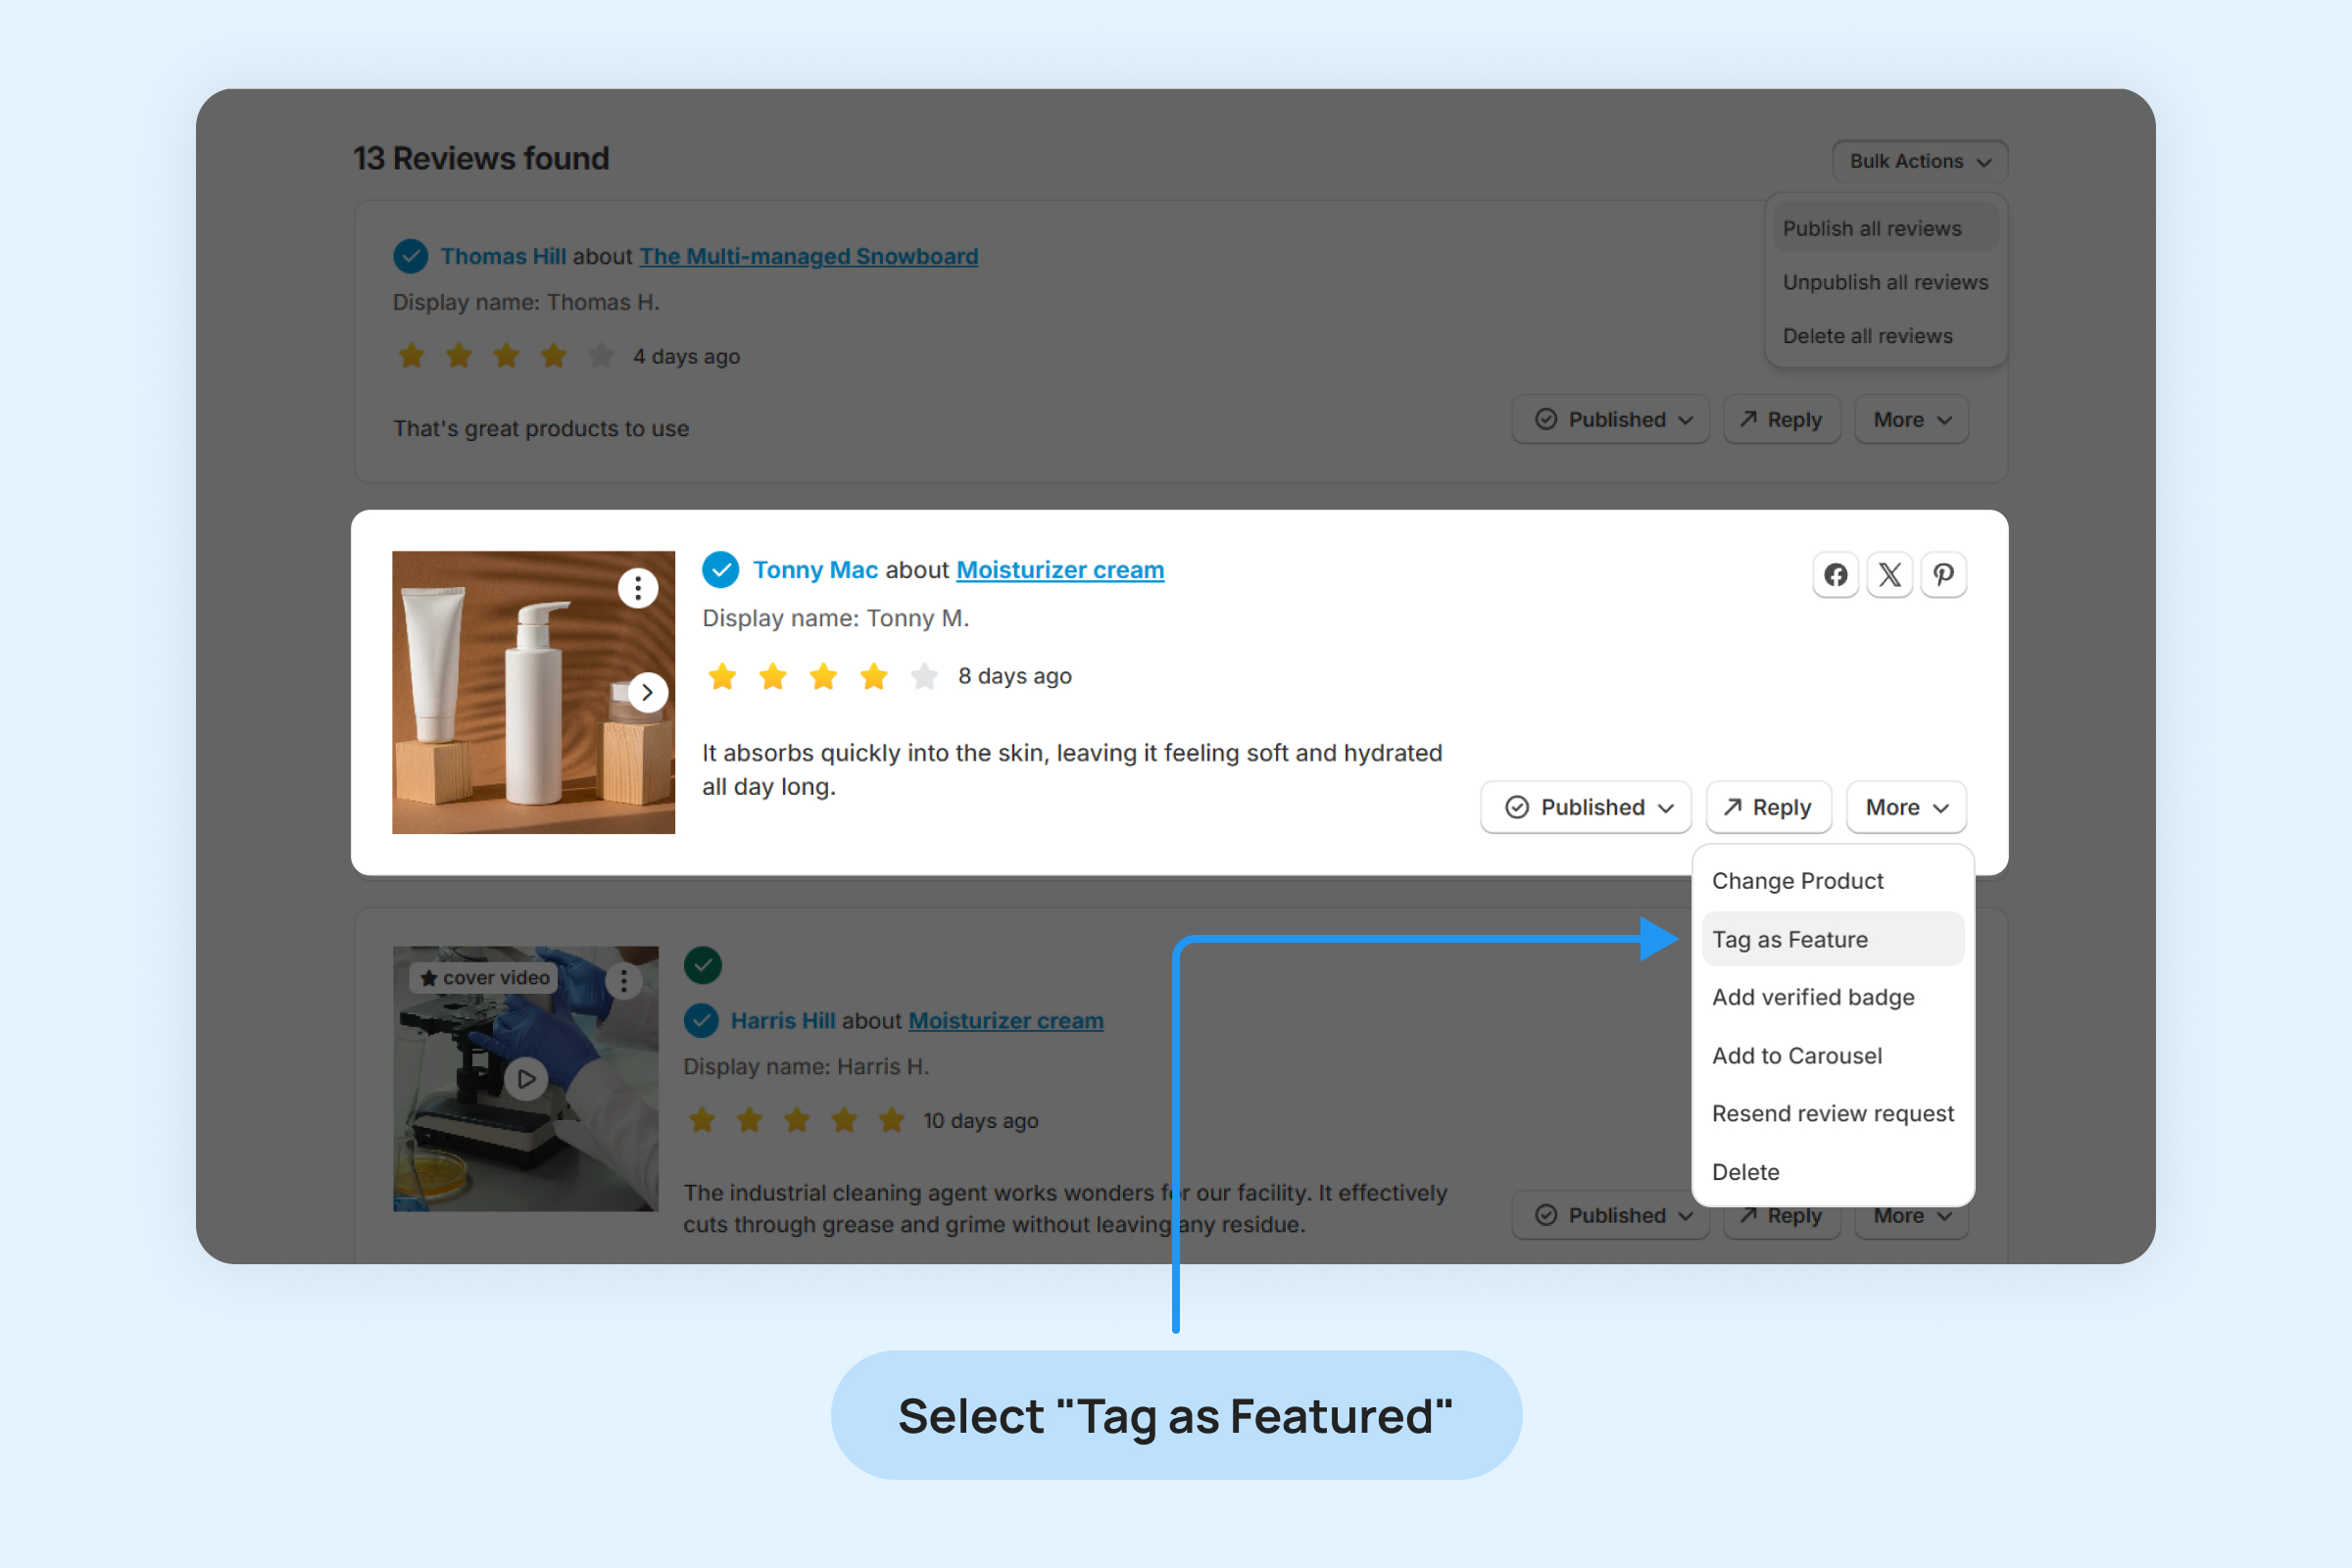The width and height of the screenshot is (2352, 1568).
Task: Click Reply on Tonny Mac review
Action: [1768, 807]
